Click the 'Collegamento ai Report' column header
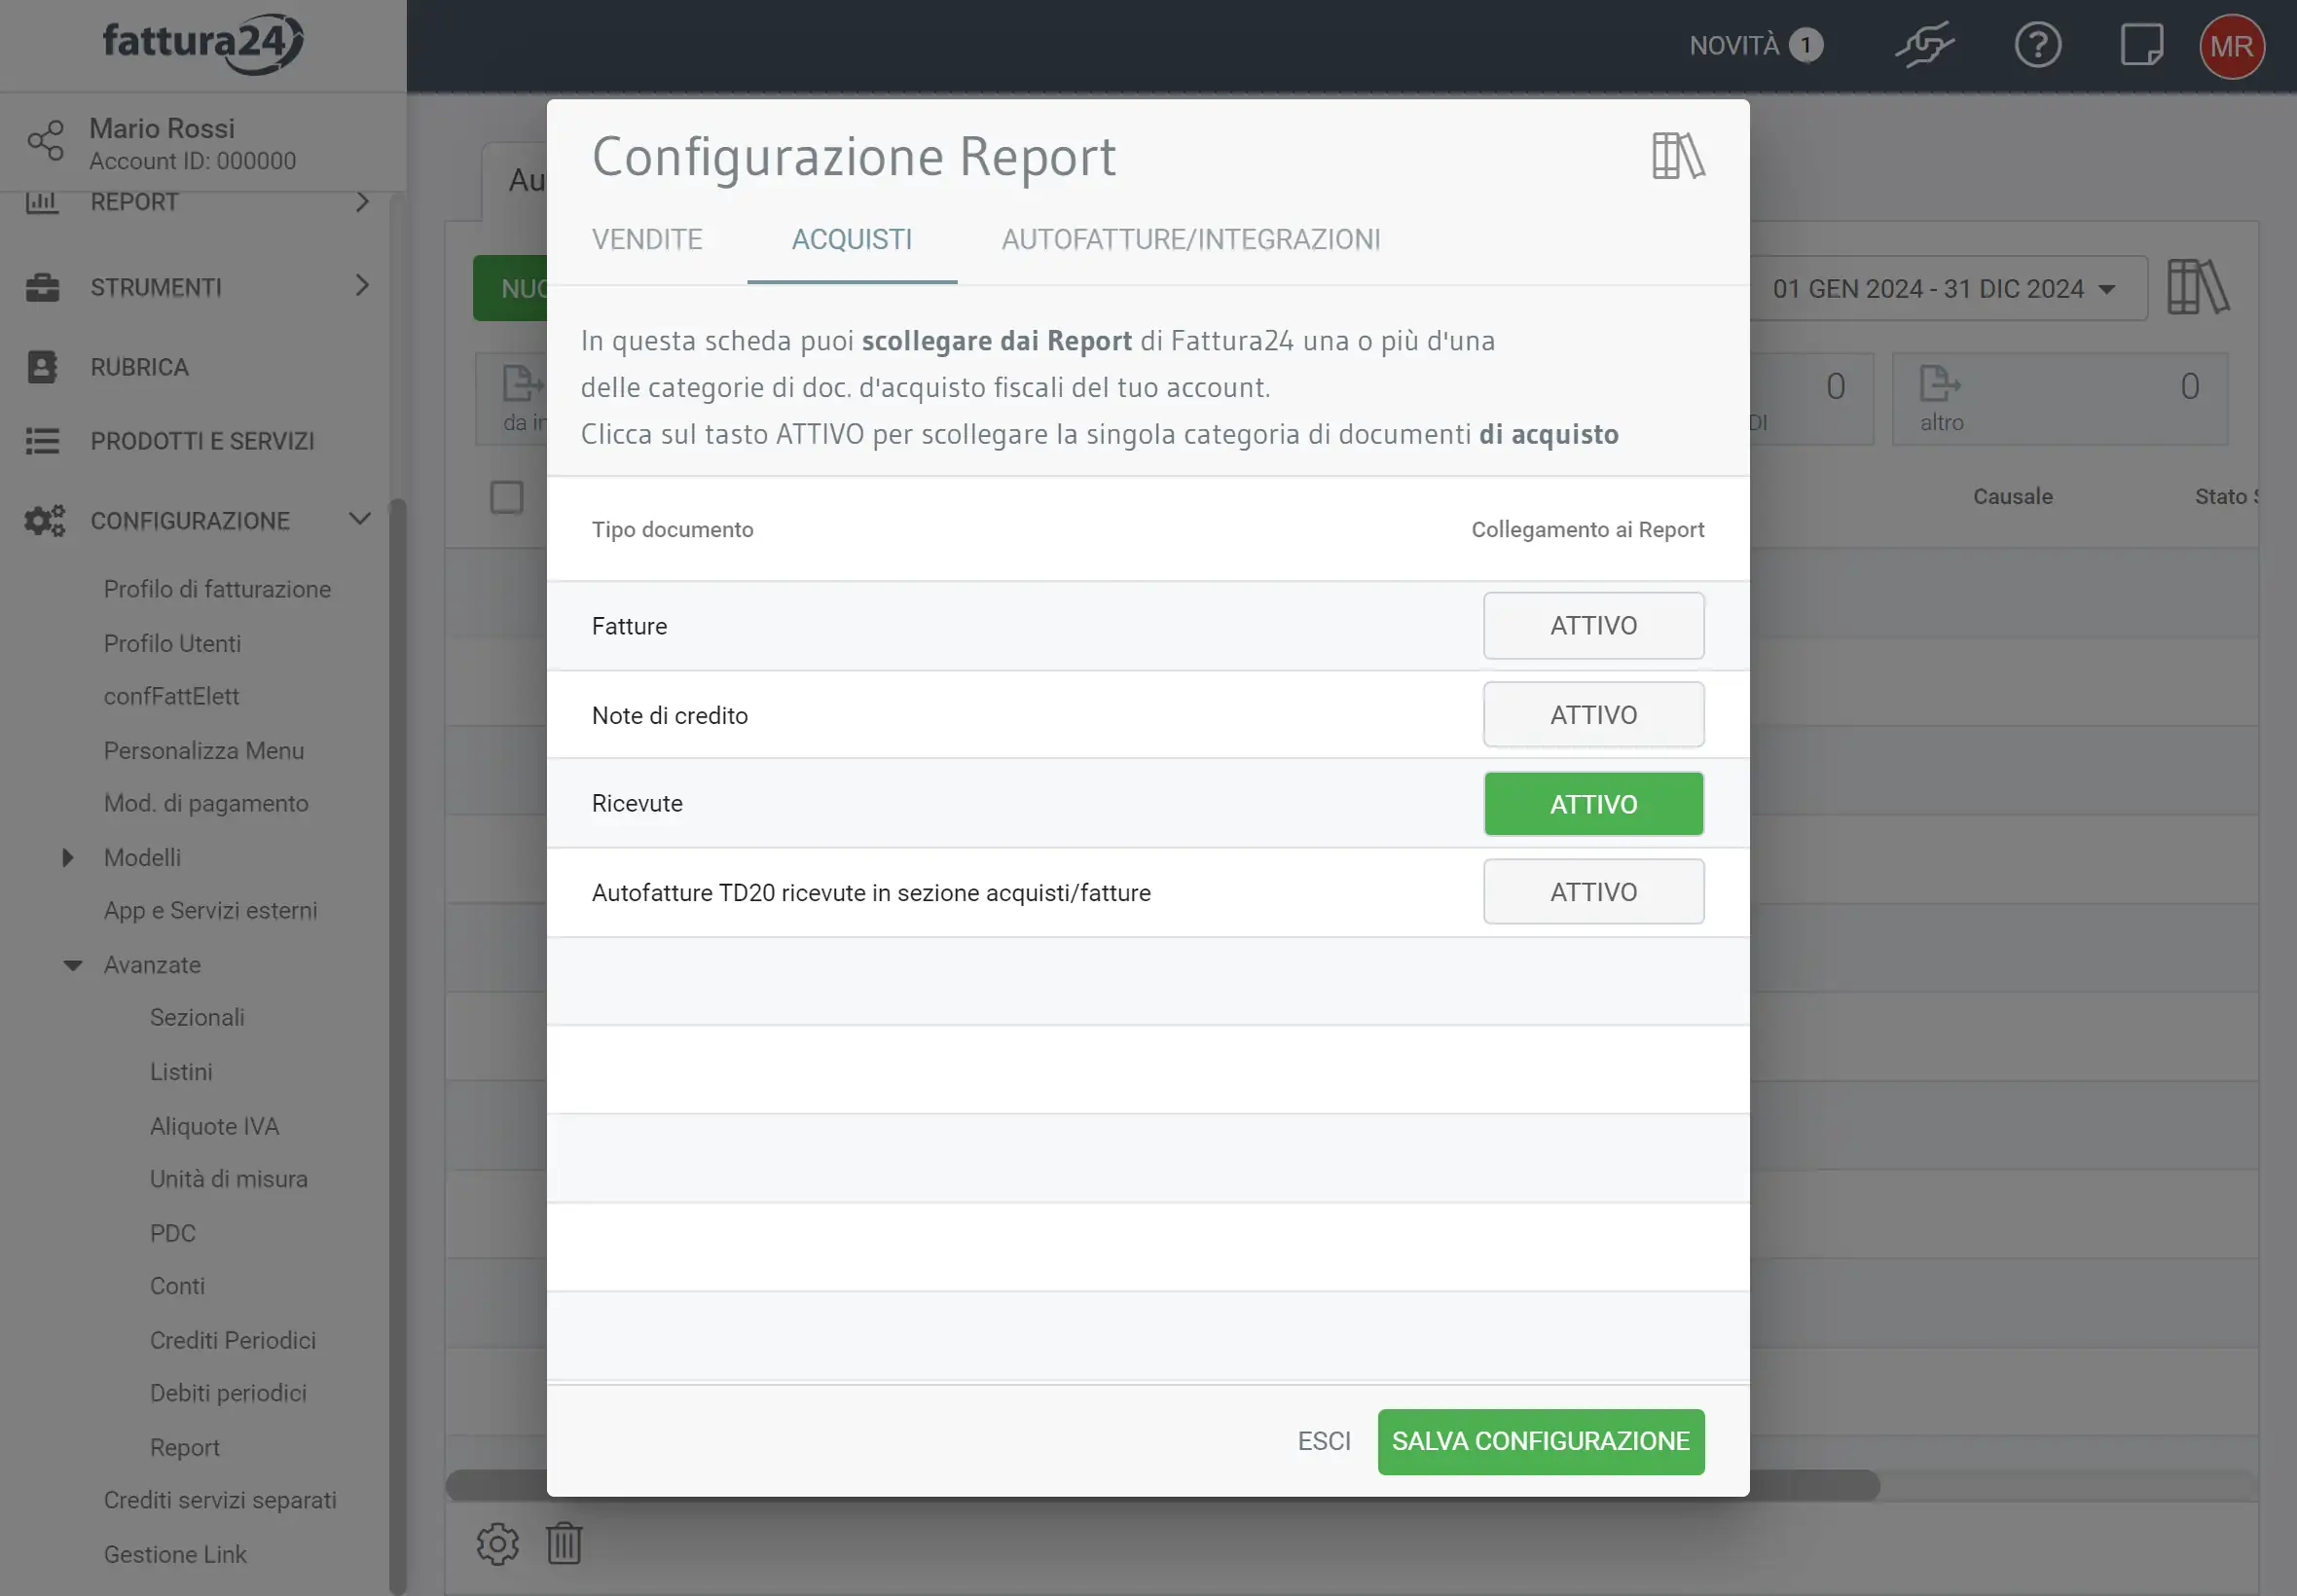2297x1596 pixels. (x=1587, y=530)
